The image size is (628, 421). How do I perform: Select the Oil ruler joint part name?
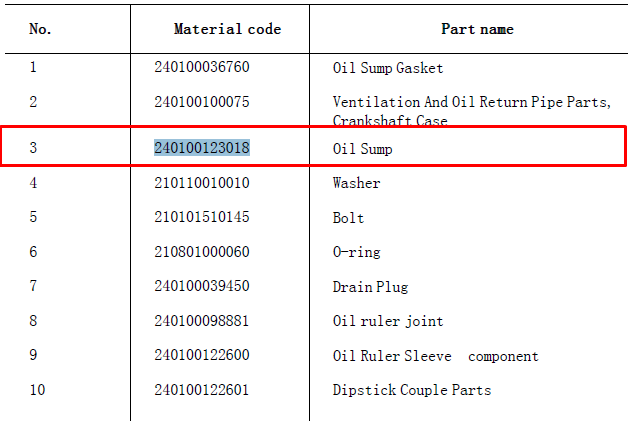388,321
